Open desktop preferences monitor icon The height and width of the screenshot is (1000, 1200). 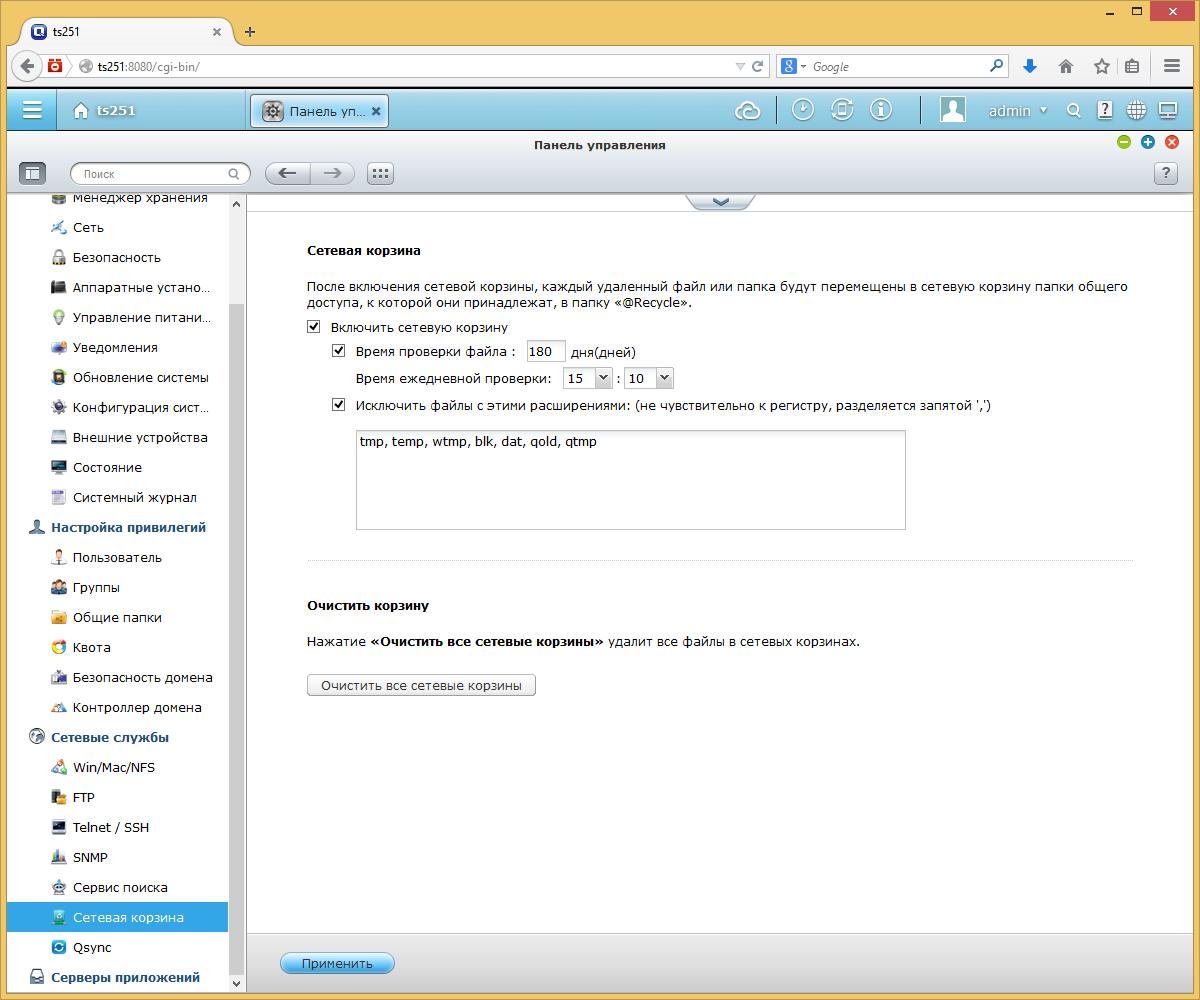pos(1167,110)
